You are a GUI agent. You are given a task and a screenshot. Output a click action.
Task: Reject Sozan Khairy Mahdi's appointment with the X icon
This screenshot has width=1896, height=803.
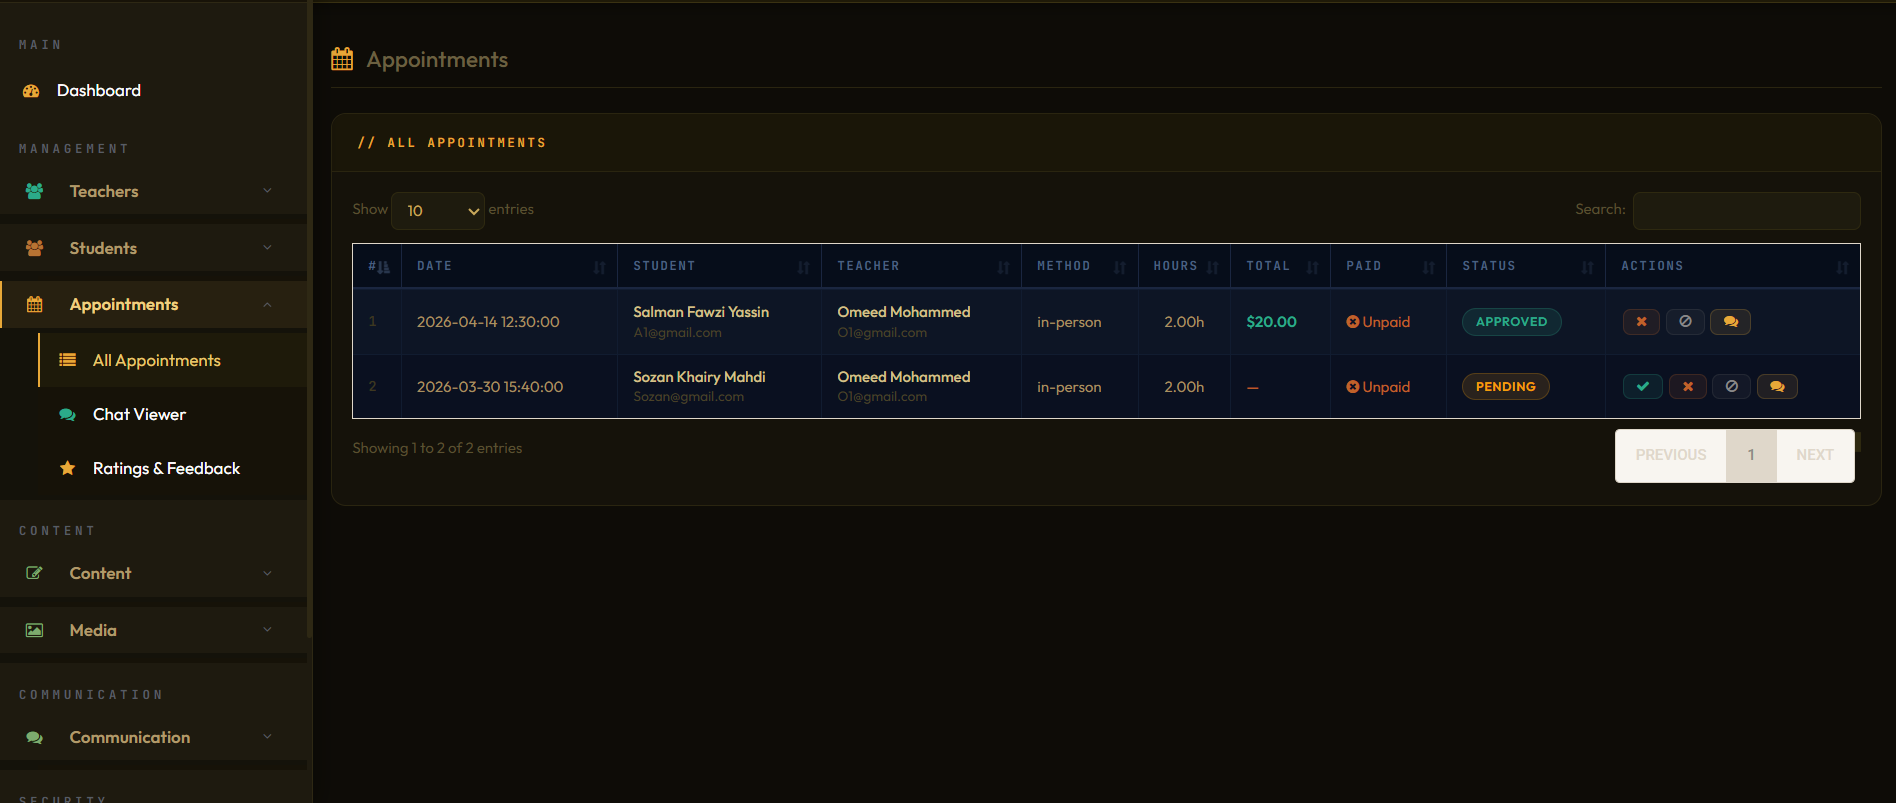point(1688,387)
